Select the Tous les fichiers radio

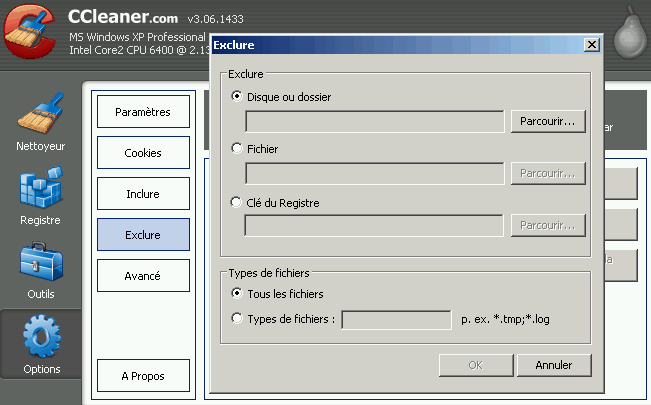[x=237, y=293]
